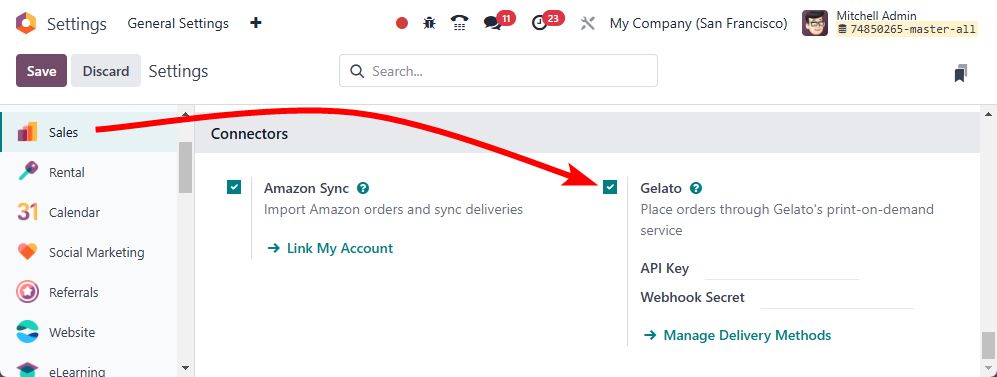The height and width of the screenshot is (377, 997).
Task: Click the Gelato help question icon
Action: tap(696, 188)
